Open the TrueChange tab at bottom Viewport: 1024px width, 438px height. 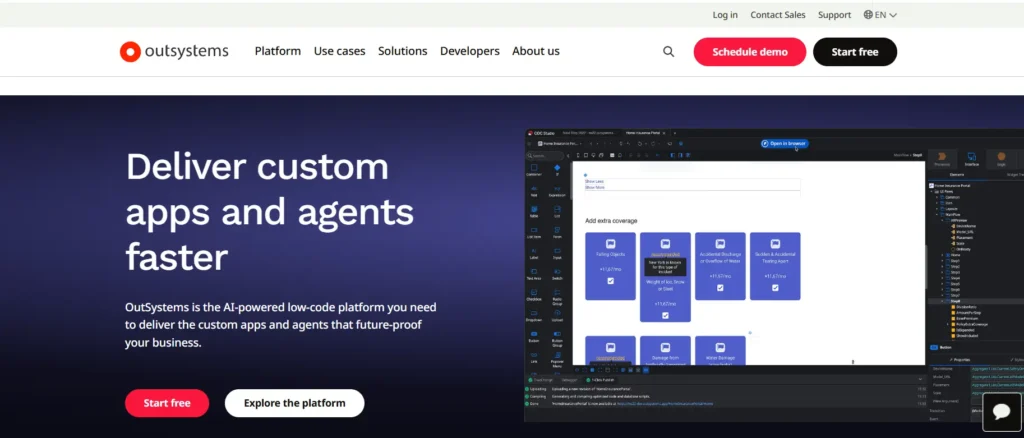point(541,380)
